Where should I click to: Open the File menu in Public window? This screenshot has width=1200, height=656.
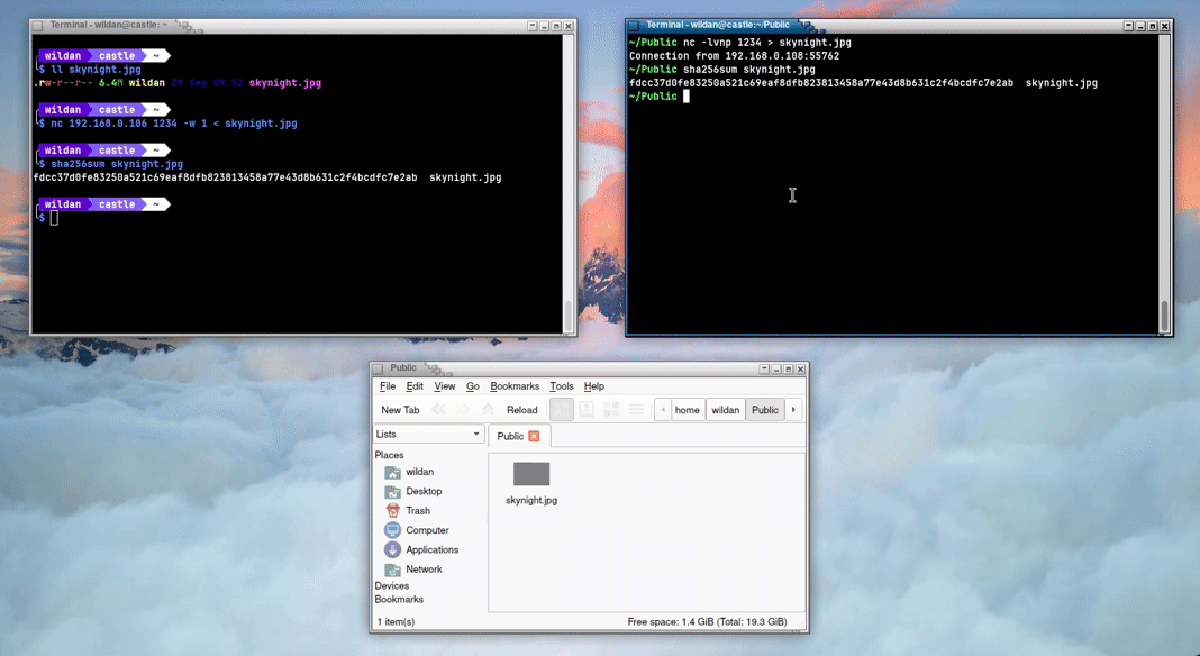tap(388, 386)
